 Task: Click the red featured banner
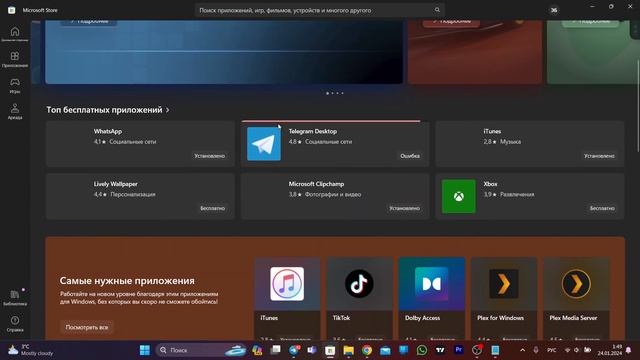[475, 52]
